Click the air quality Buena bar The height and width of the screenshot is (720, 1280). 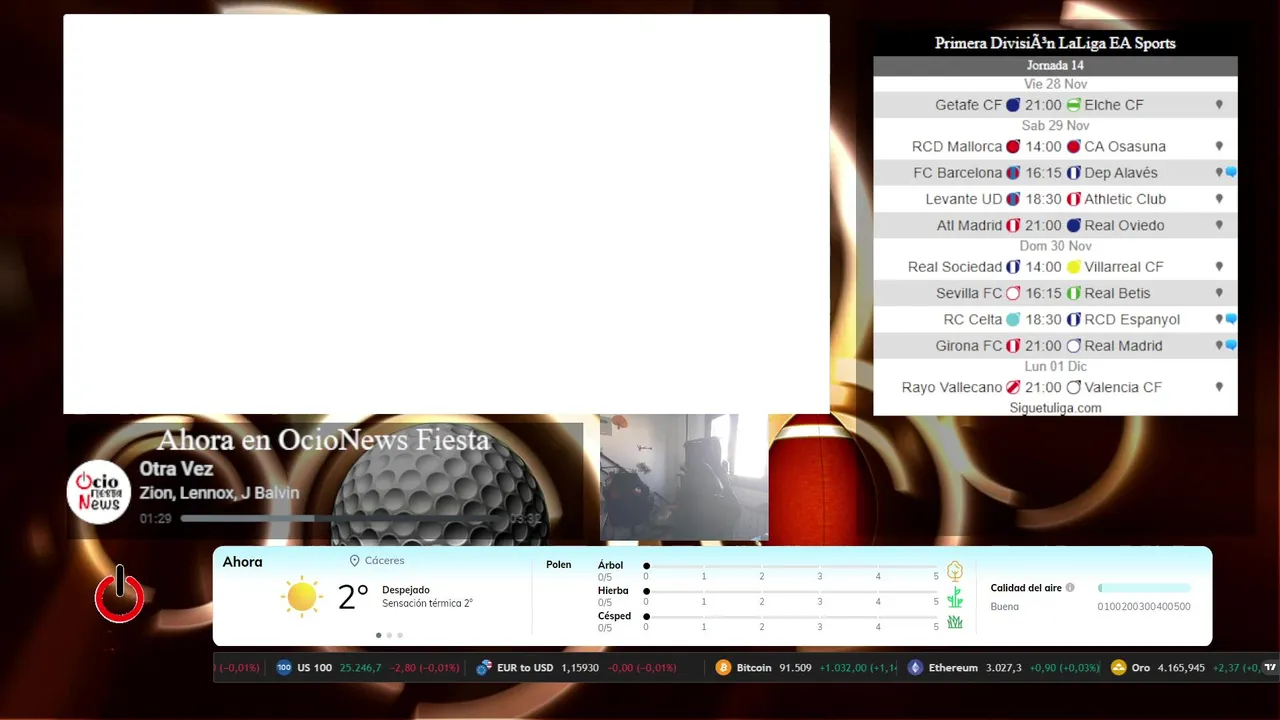tap(1144, 588)
